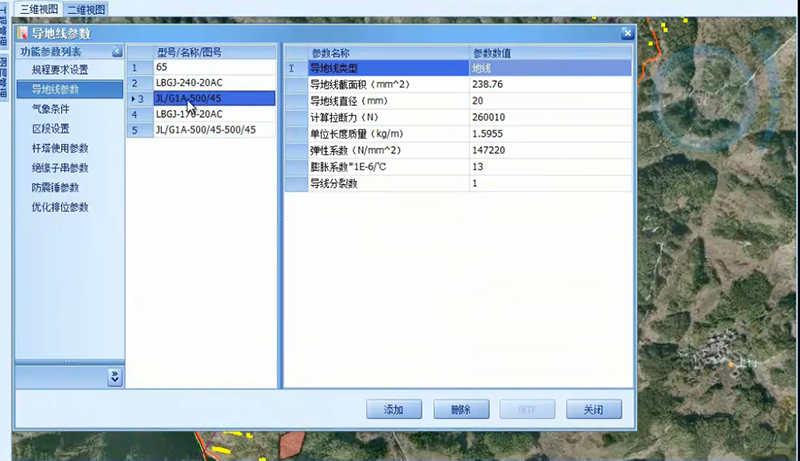Open 区段设置 in the function list
Viewport: 800px width, 461px height.
tap(51, 129)
